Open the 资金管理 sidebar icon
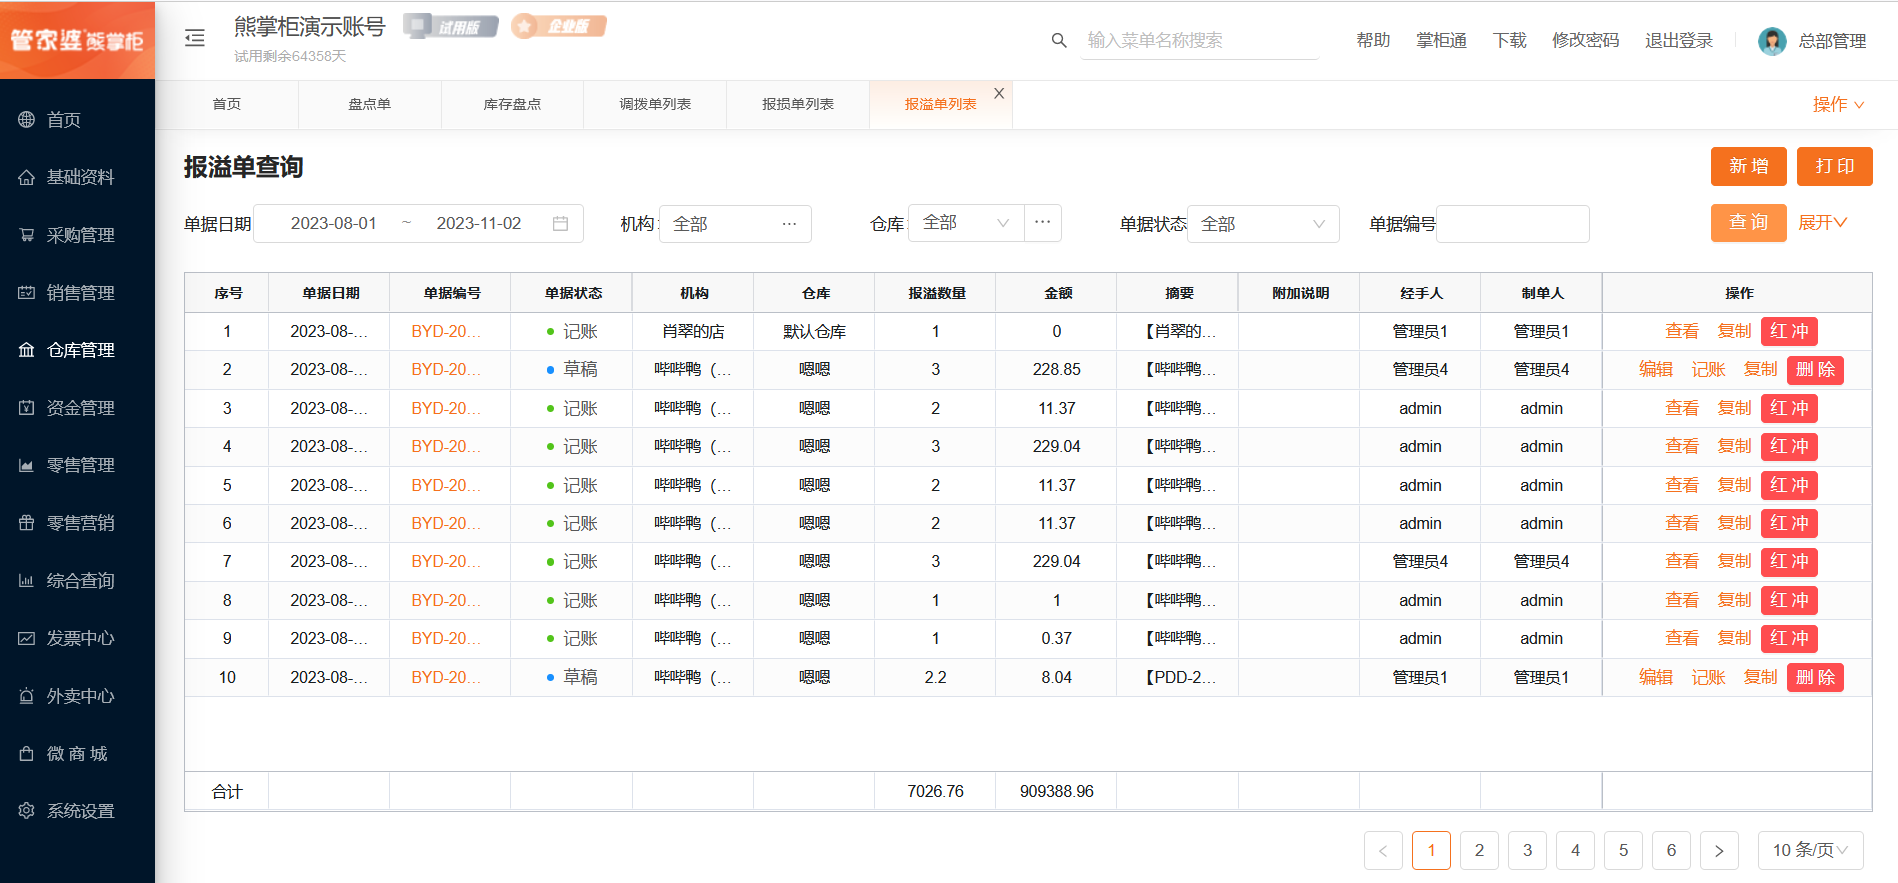The width and height of the screenshot is (1898, 883). [x=27, y=408]
